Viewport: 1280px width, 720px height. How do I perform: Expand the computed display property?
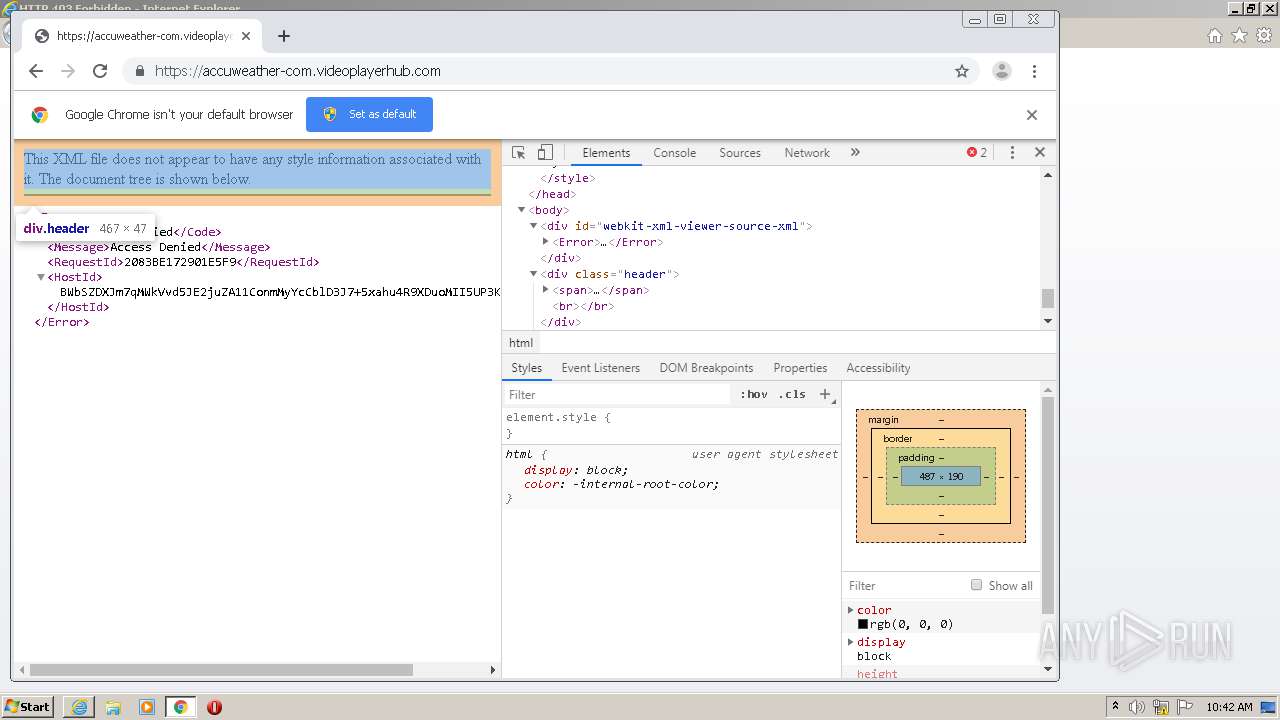(851, 642)
